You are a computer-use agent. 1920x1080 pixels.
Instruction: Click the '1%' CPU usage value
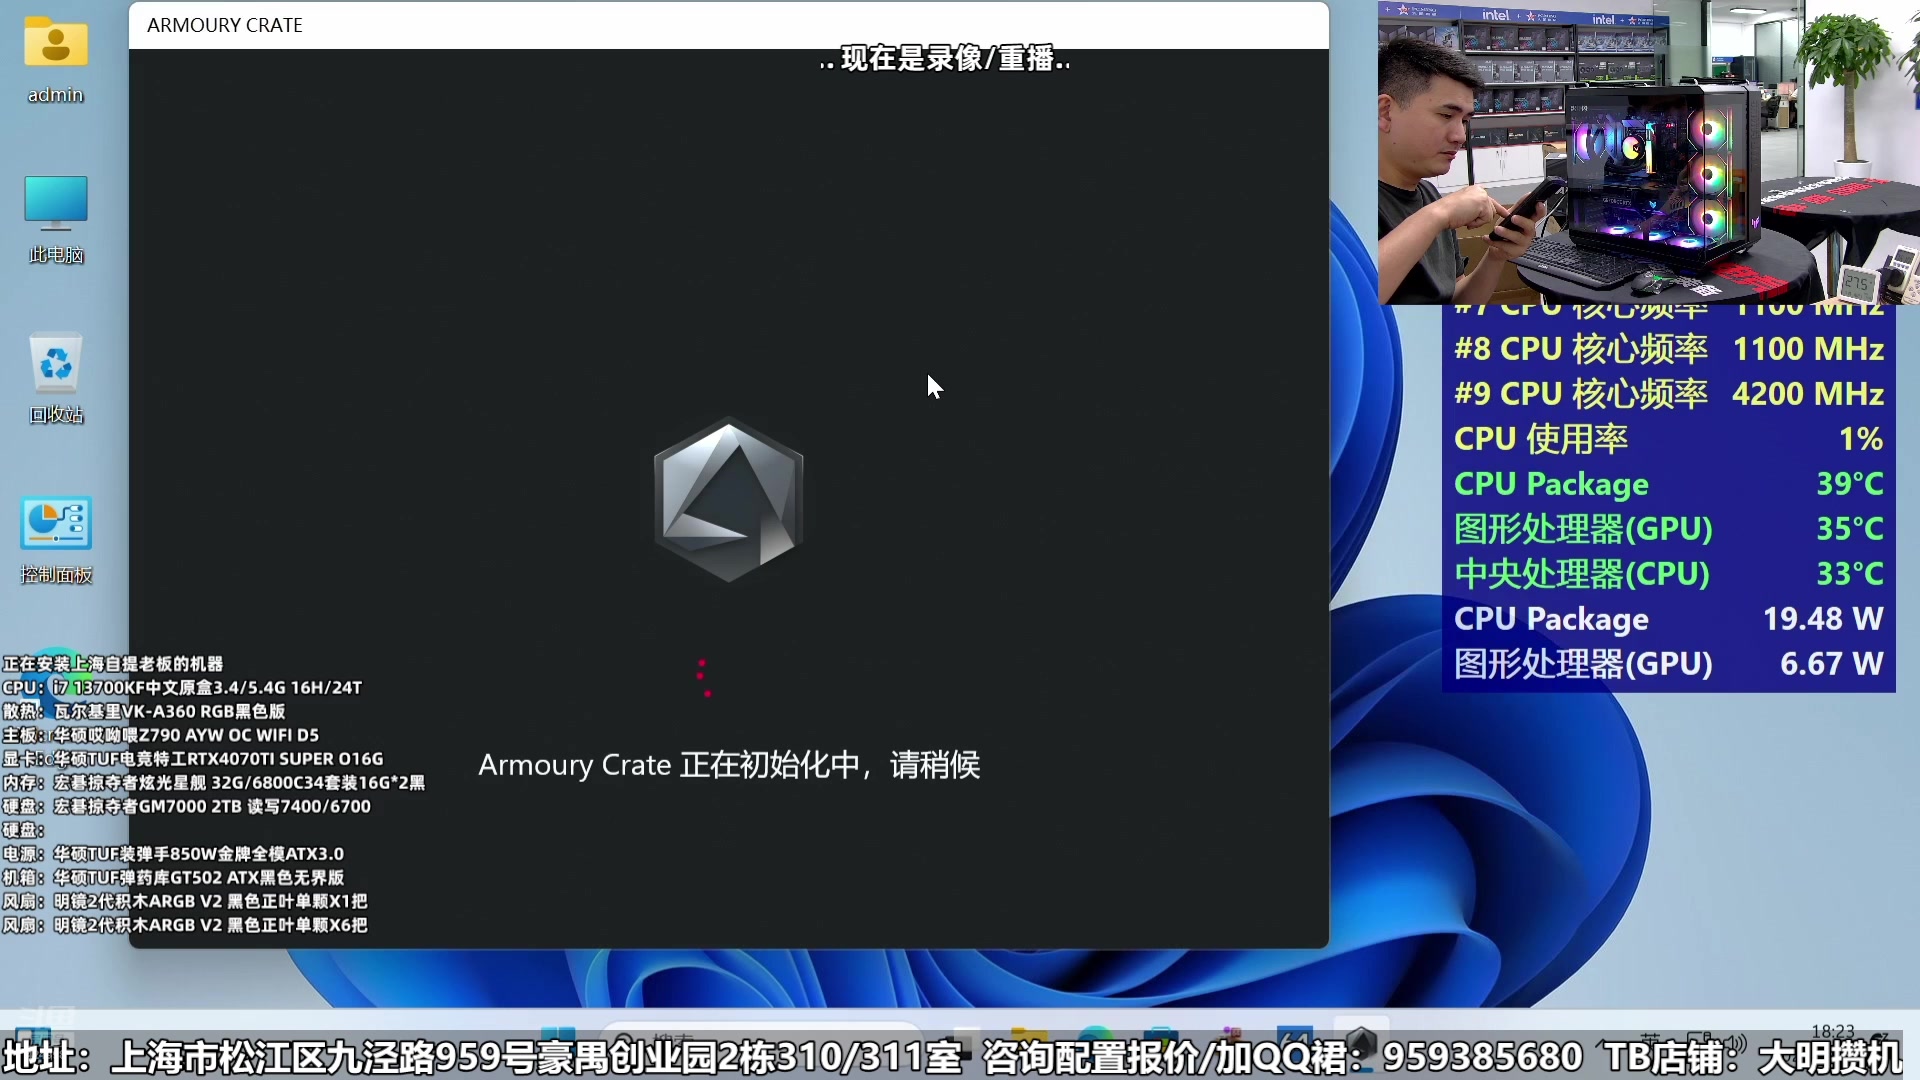(1861, 439)
